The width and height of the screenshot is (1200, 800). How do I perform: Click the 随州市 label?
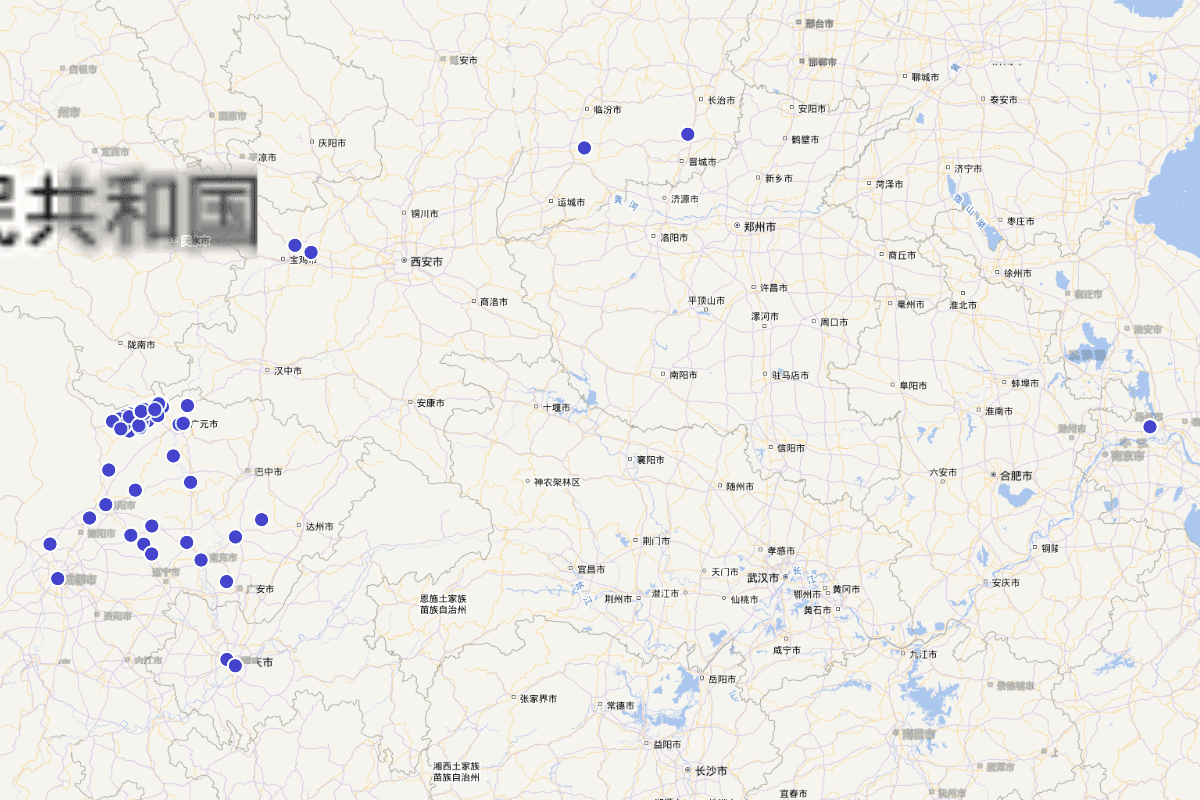[x=740, y=486]
